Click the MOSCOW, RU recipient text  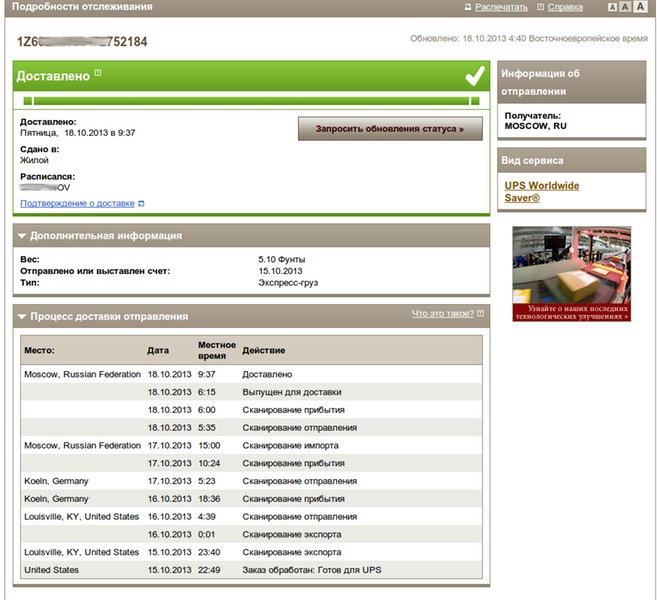535,126
